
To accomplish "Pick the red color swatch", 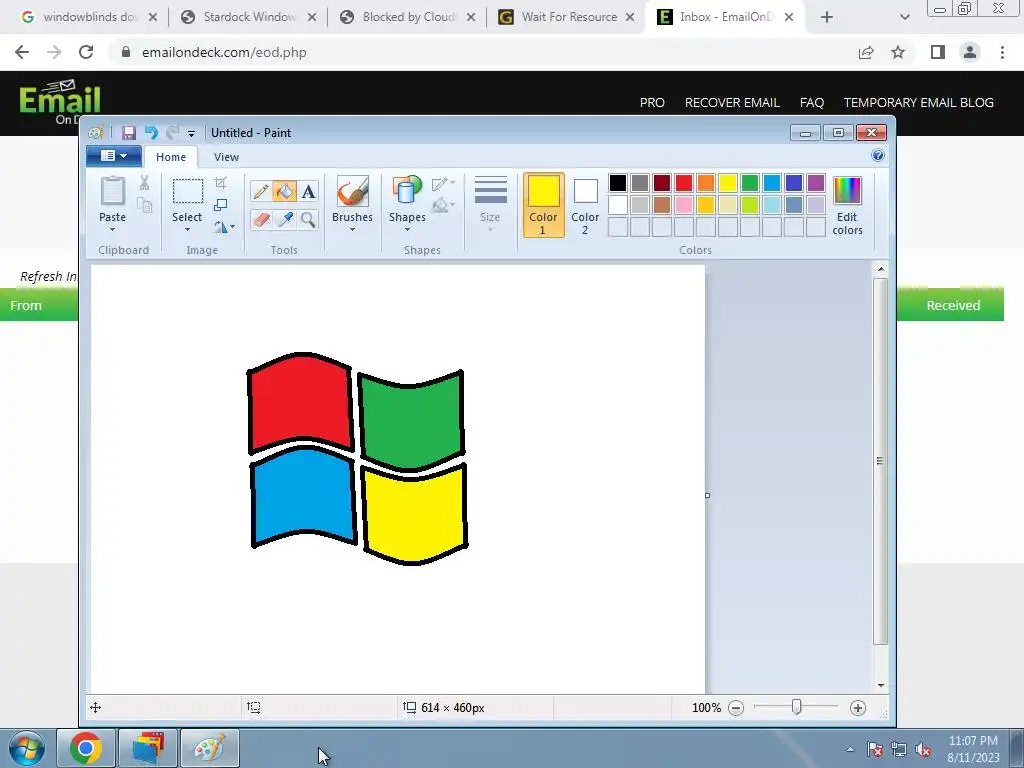I will [x=684, y=183].
